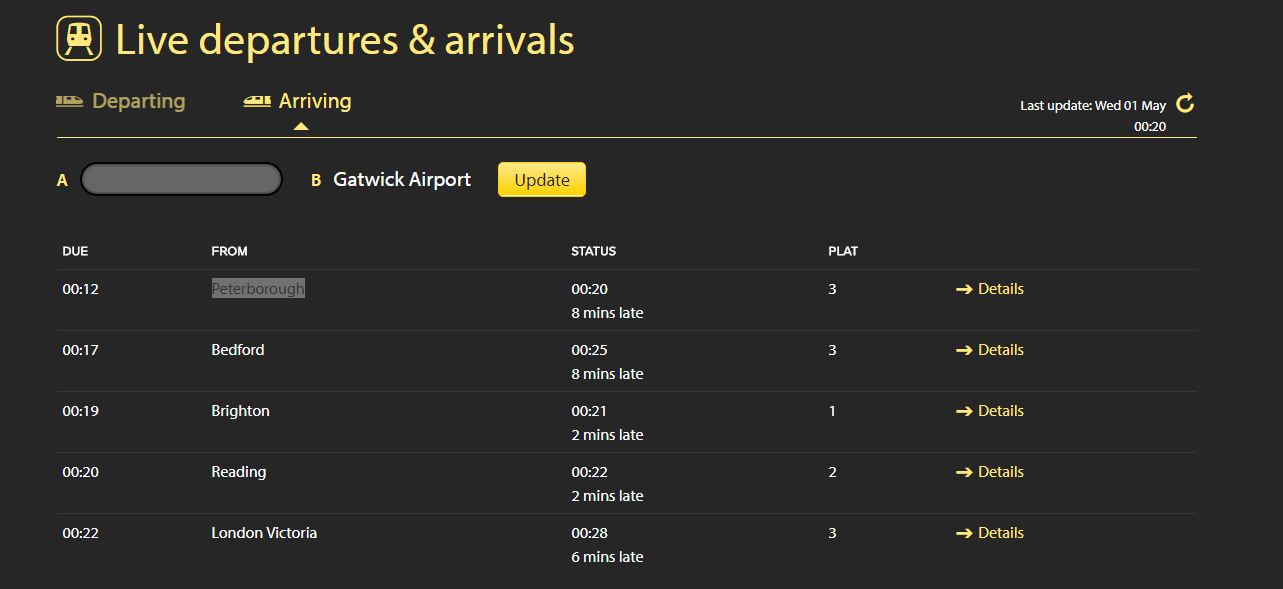Show Details for the Reading train

1000,472
